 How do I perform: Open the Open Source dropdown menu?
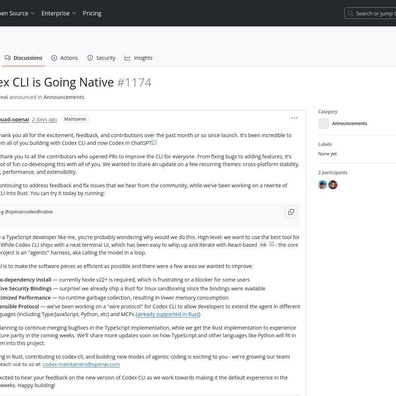[17, 13]
